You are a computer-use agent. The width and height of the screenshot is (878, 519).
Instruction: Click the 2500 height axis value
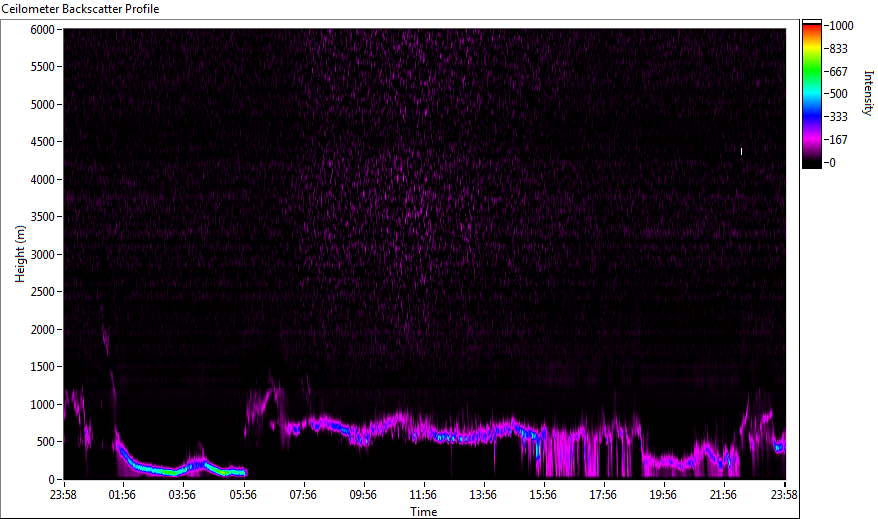click(43, 292)
